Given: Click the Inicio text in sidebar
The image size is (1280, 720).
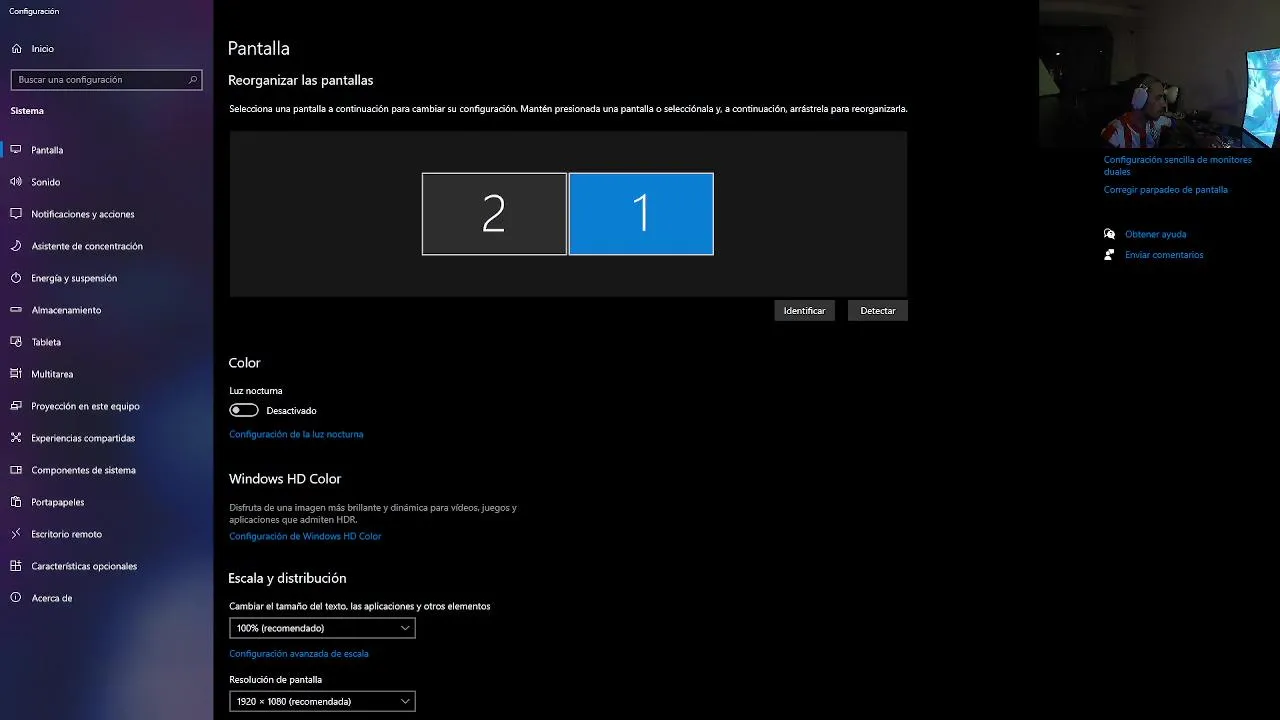Looking at the screenshot, I should click(42, 49).
